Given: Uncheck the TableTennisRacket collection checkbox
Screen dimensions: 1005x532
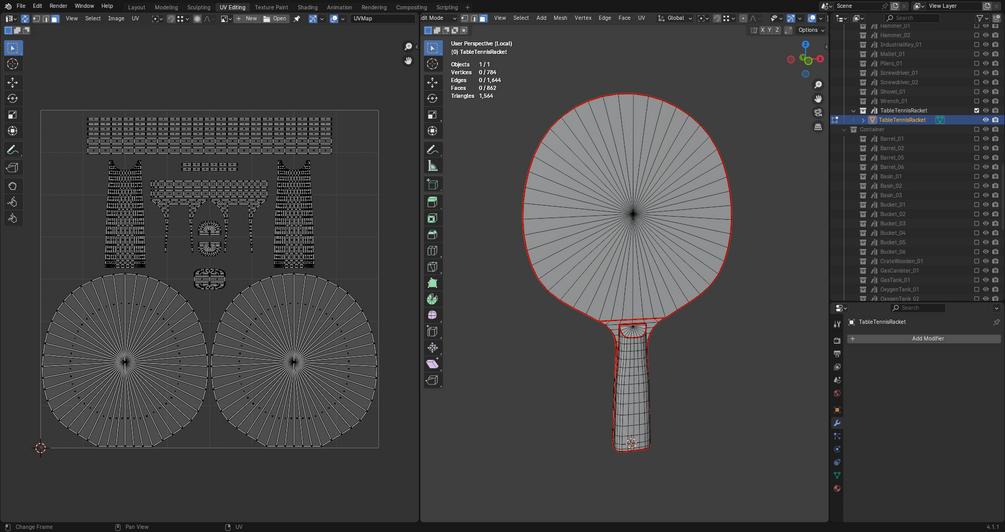Looking at the screenshot, I should pyautogui.click(x=976, y=111).
